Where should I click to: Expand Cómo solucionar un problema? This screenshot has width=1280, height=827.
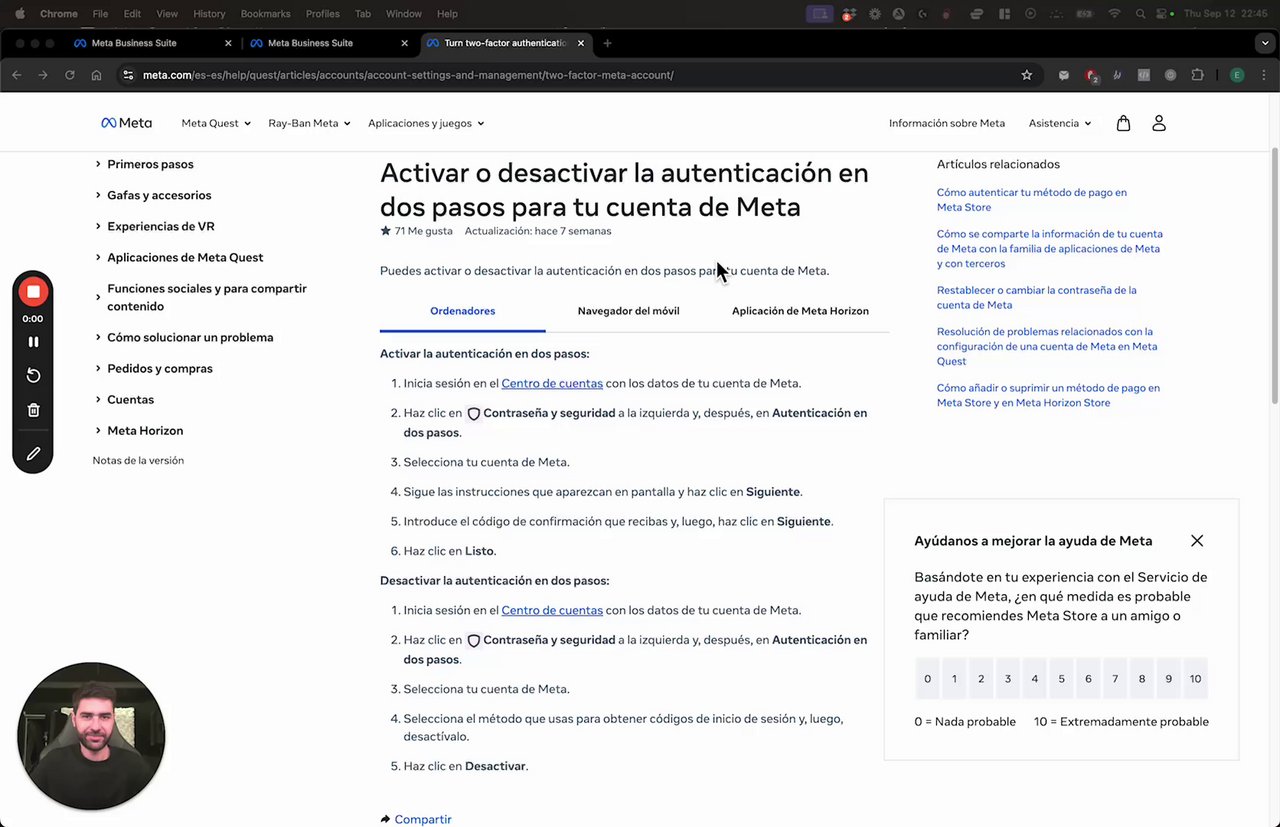(184, 337)
